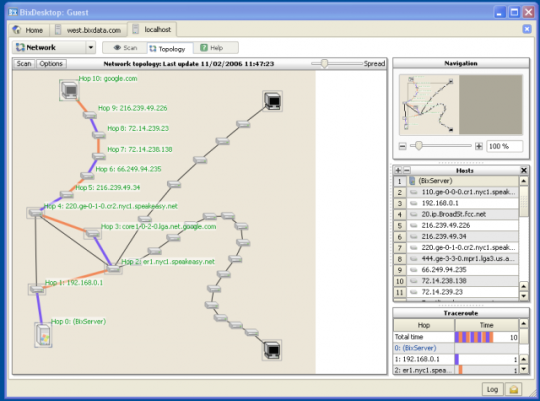The image size is (540, 401).
Task: Select host row 216.239.49.34
Action: tap(456, 236)
